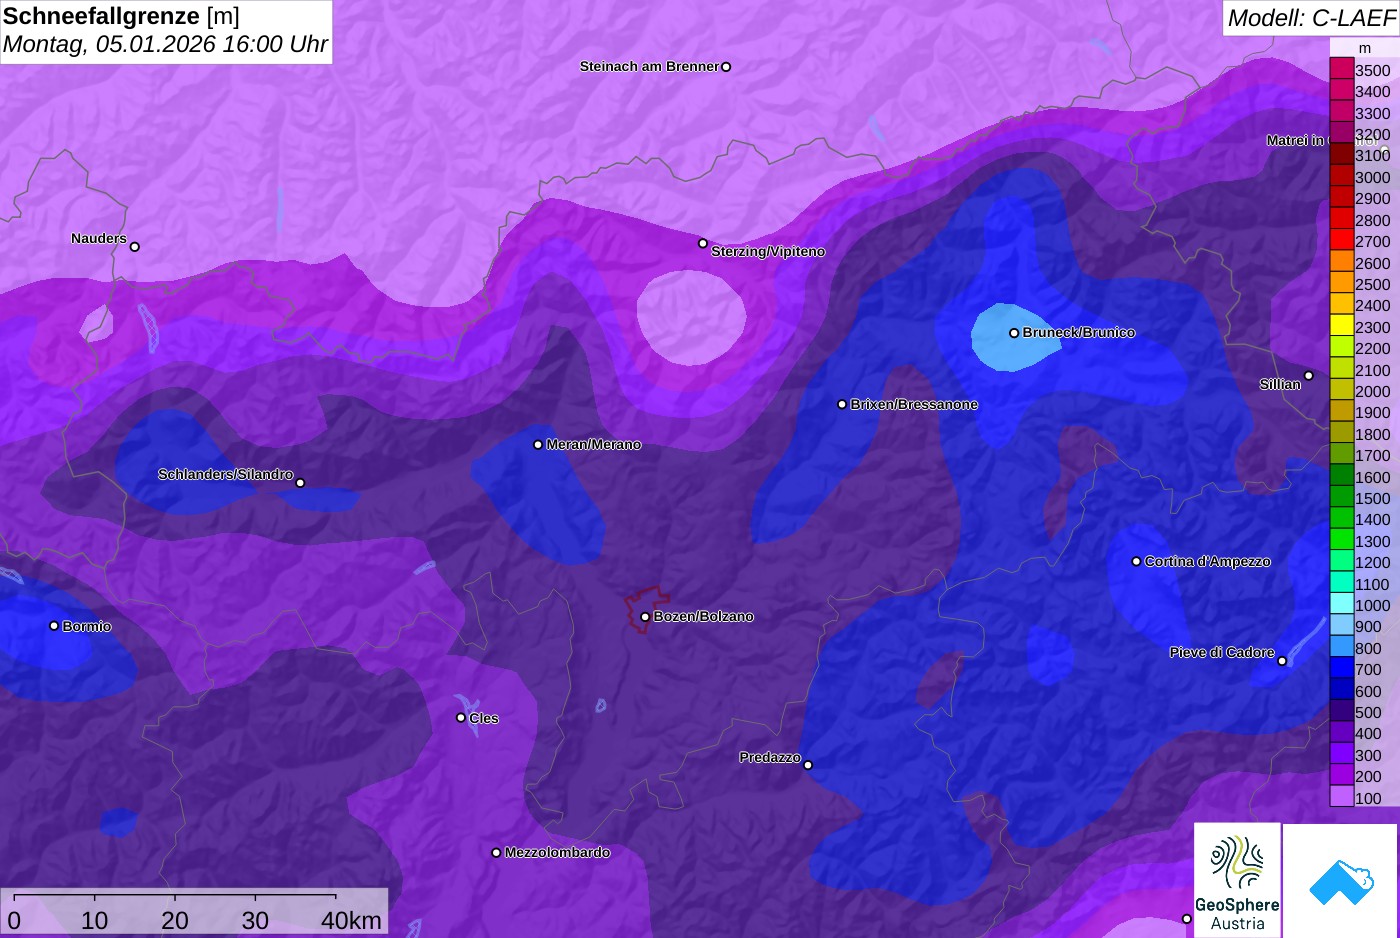Click the Sillian place name
The image size is (1400, 938).
point(1280,384)
